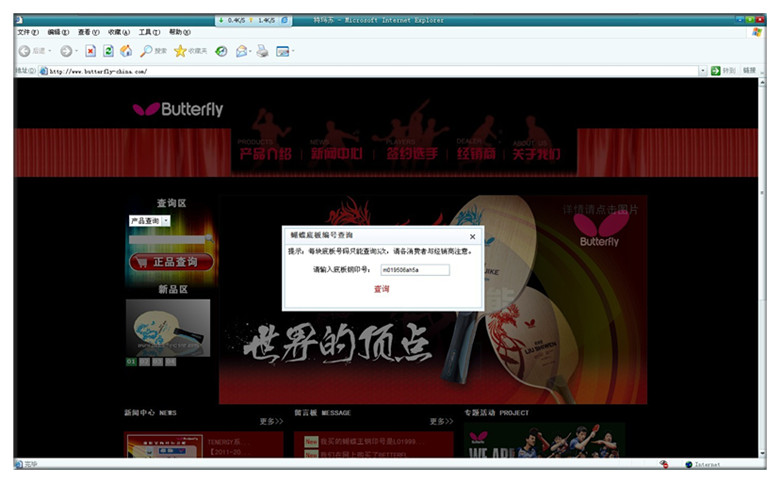Open the 产品查询 combo box
Image resolution: width=780 pixels, height=483 pixels.
click(x=149, y=221)
